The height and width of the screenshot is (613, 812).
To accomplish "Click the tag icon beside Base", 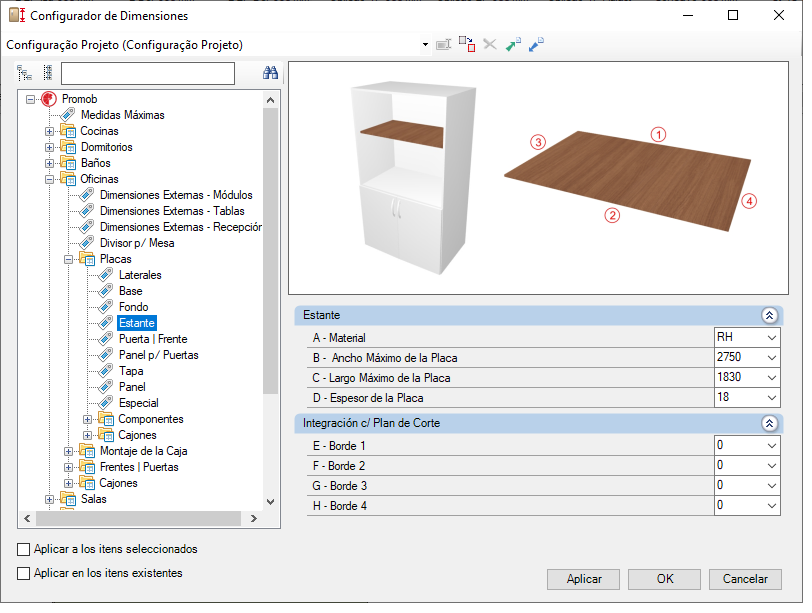I will (x=106, y=291).
